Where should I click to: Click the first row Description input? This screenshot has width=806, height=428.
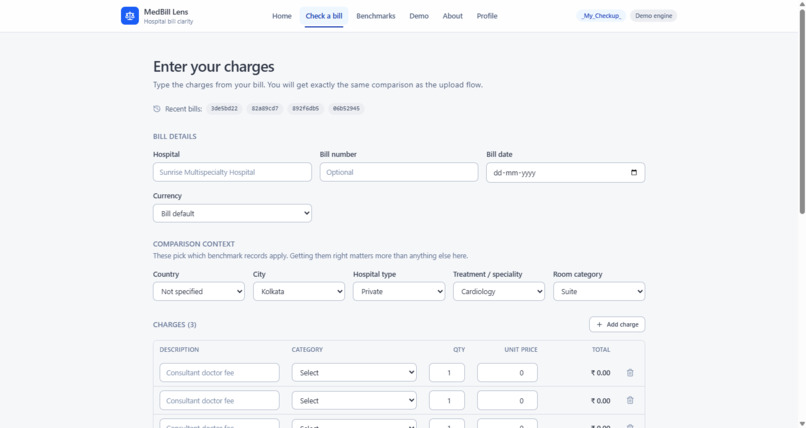click(219, 373)
